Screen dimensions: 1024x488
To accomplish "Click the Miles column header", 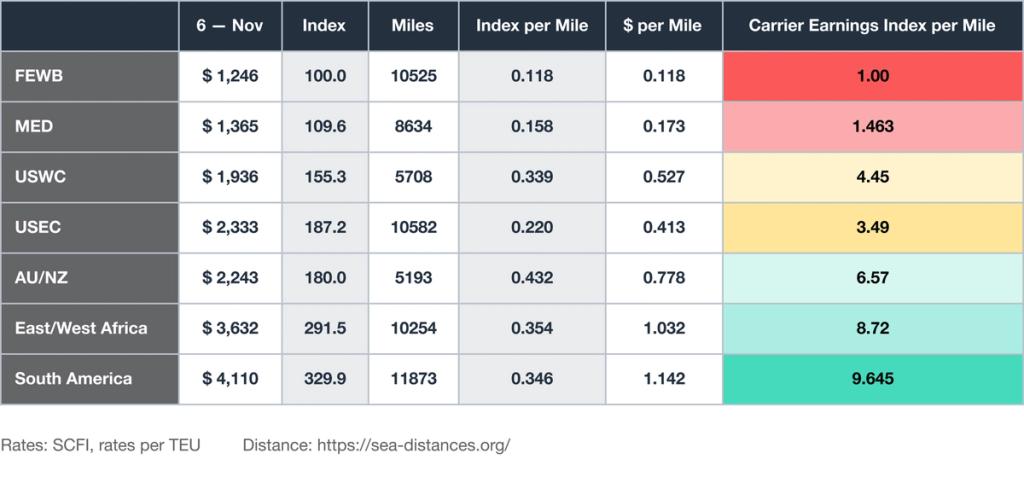I will tap(413, 26).
